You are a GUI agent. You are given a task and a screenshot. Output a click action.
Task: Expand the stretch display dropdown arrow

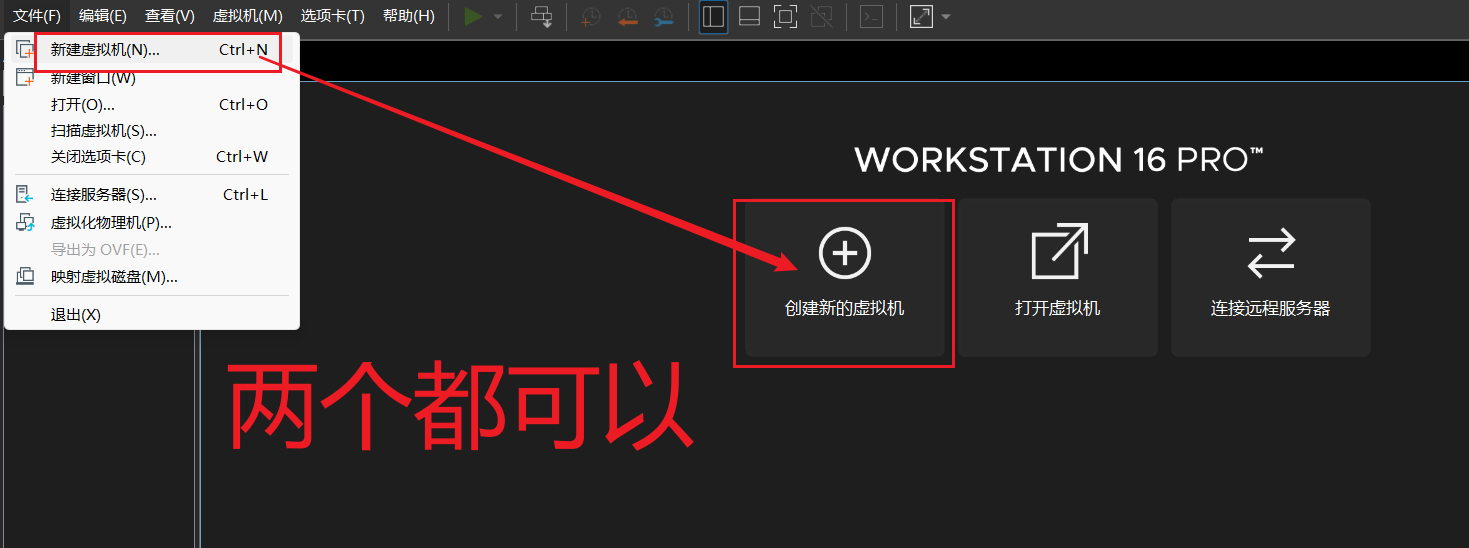tap(946, 17)
